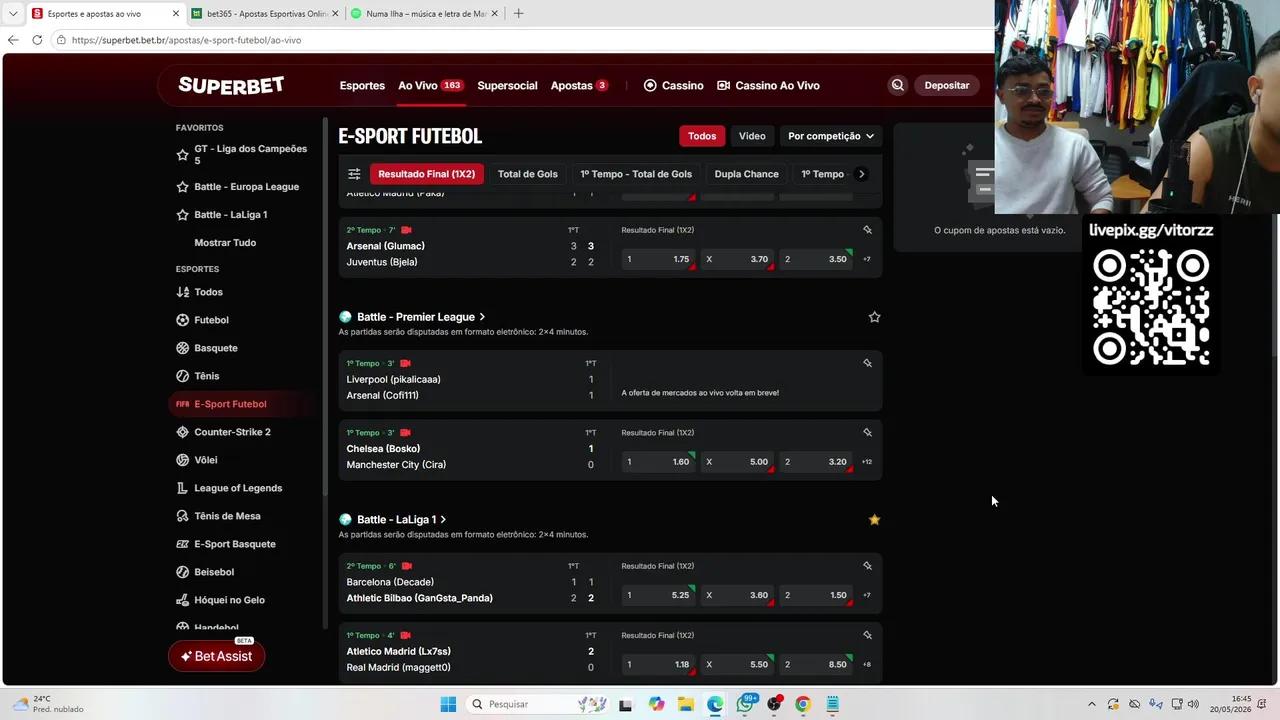This screenshot has width=1280, height=720.
Task: Open the Apostas navigation item
Action: click(x=579, y=85)
